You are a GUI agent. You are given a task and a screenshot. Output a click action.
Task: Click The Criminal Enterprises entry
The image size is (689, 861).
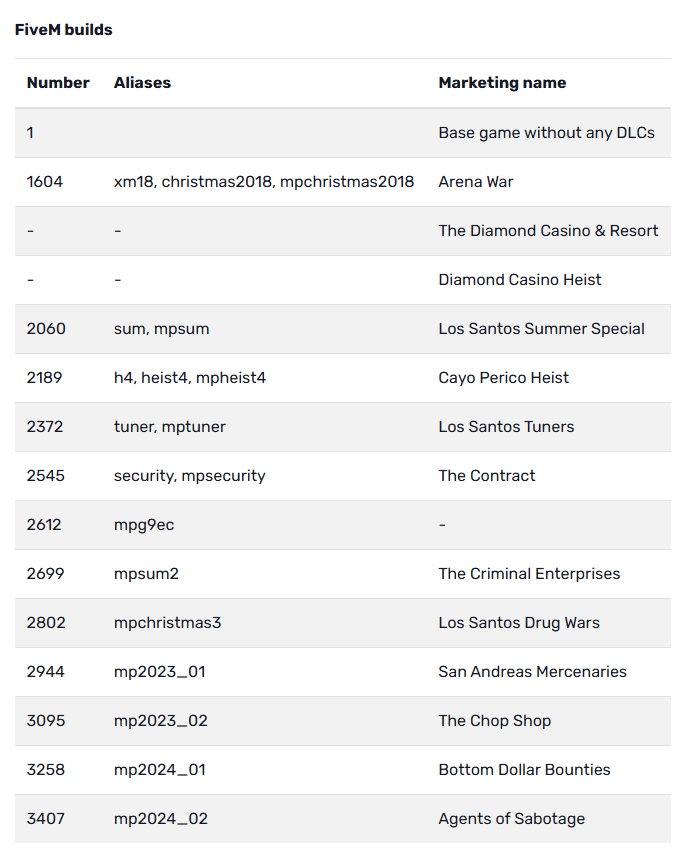(529, 574)
